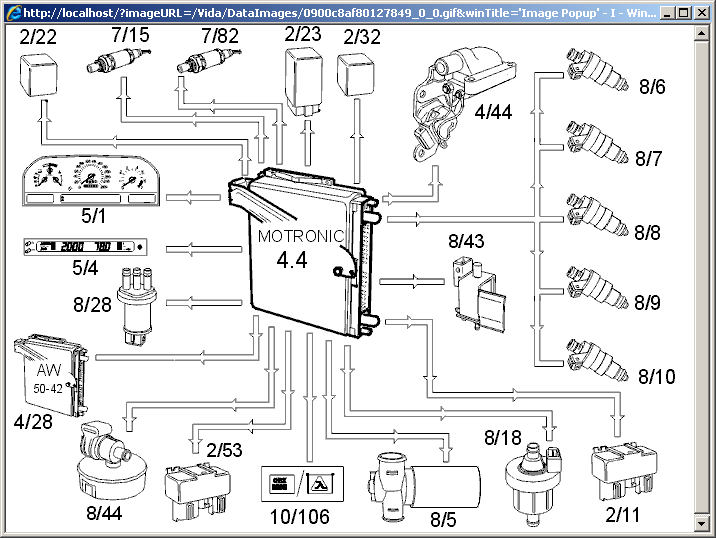This screenshot has height=538, width=716.
Task: Click the label text "2/23"
Action: pyautogui.click(x=303, y=34)
